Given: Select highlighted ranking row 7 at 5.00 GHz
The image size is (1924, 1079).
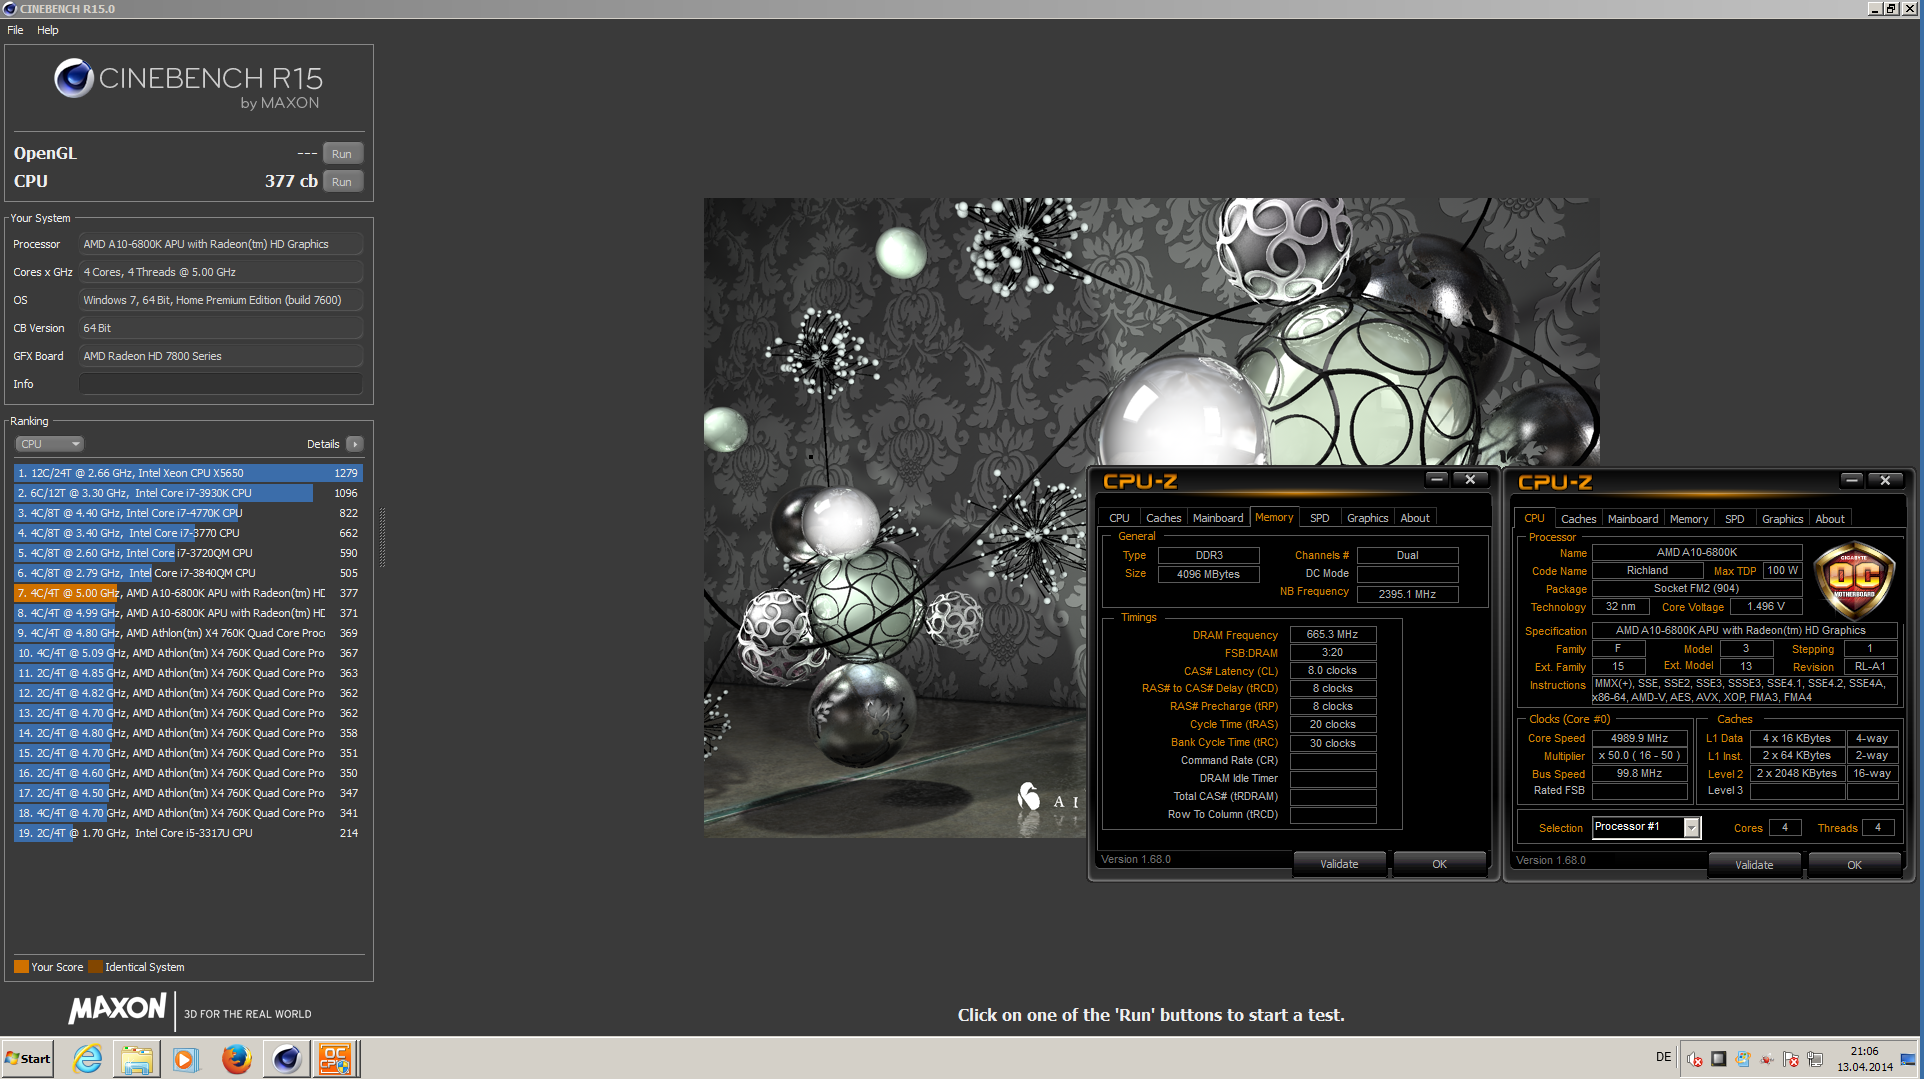Looking at the screenshot, I should pyautogui.click(x=188, y=593).
